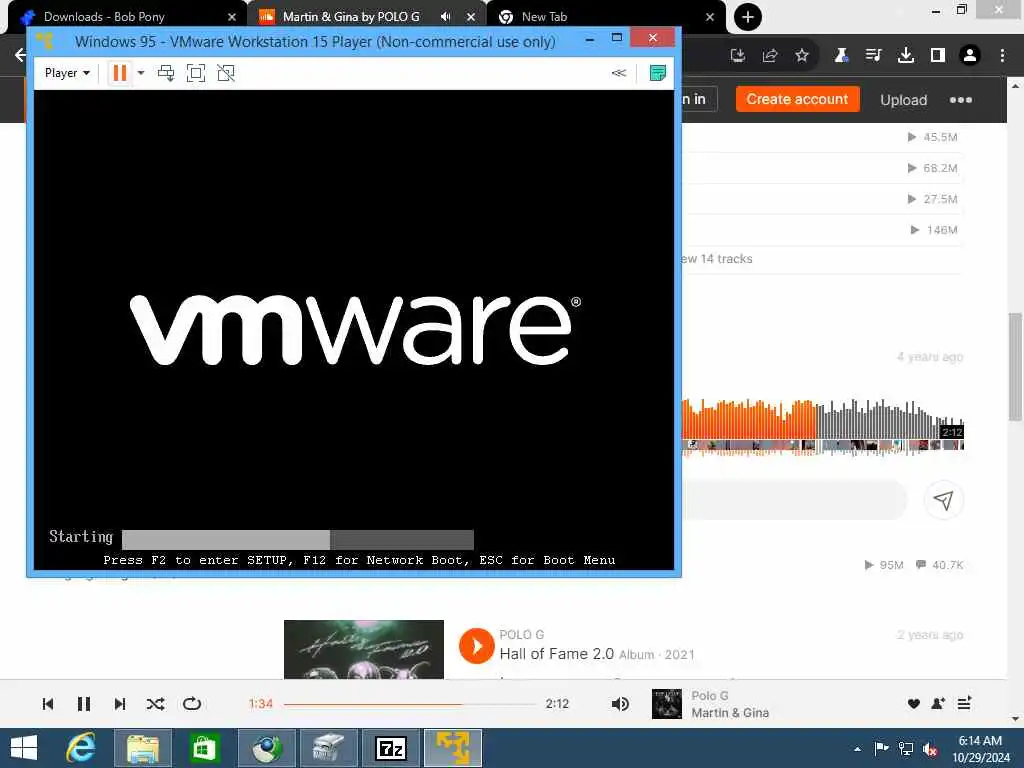Viewport: 1024px width, 768px height.
Task: Click the track row with 146M plays
Action: click(823, 230)
